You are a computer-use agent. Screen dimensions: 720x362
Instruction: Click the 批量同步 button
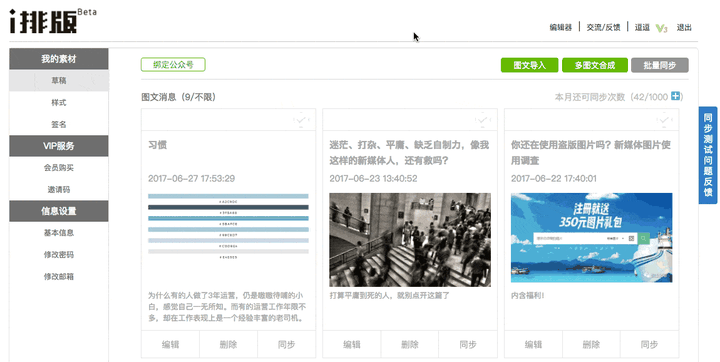(660, 65)
